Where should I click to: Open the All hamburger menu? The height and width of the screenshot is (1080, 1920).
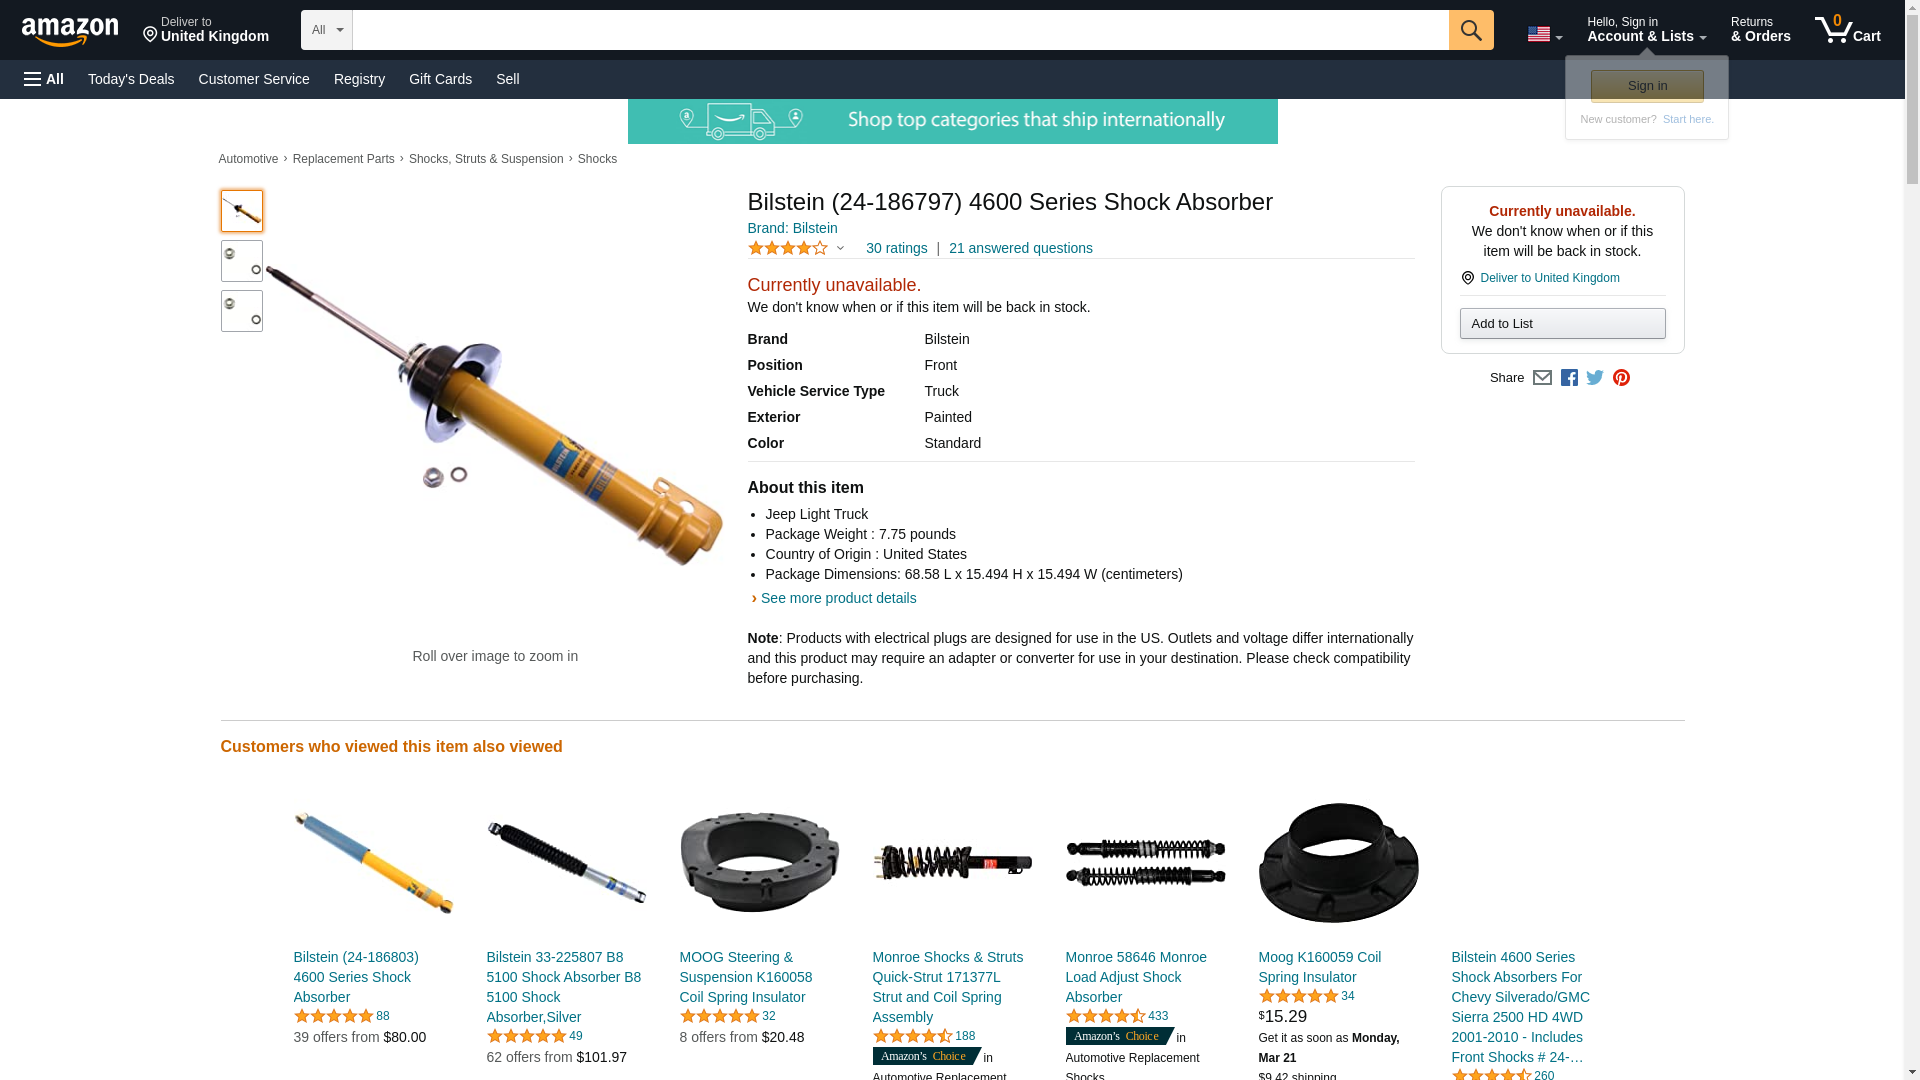(x=44, y=79)
